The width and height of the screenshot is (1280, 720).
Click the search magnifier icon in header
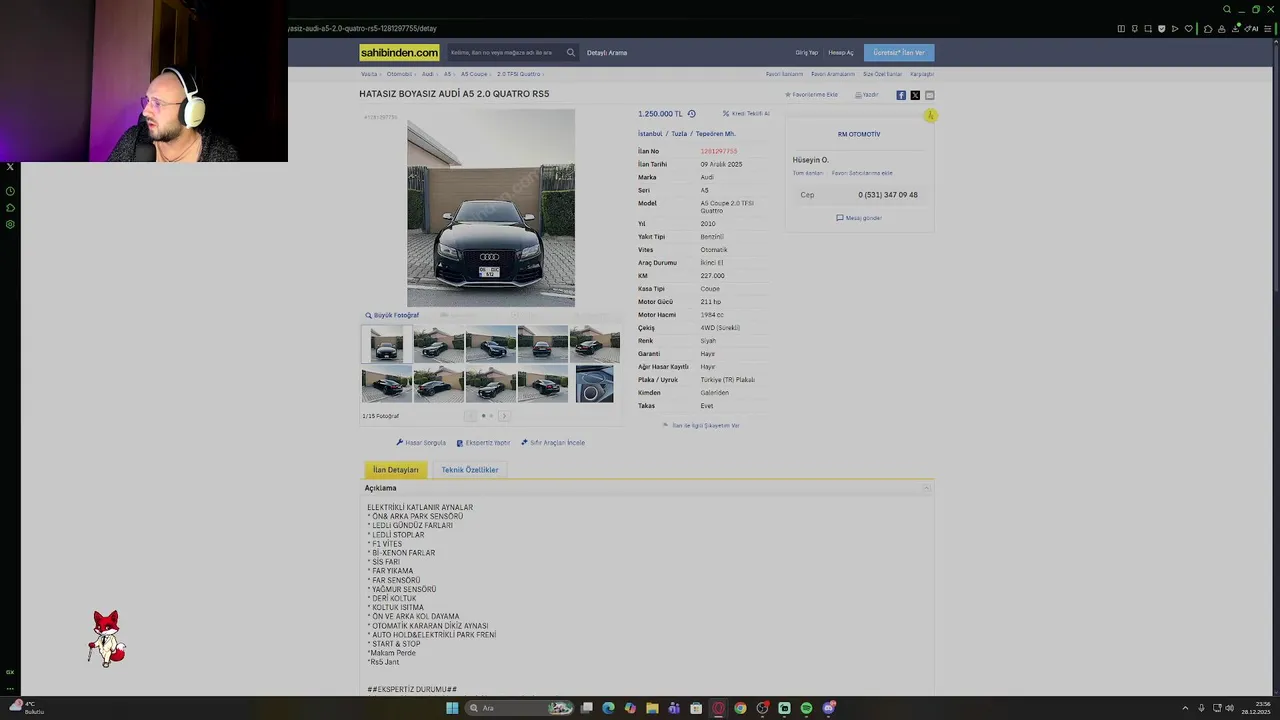[x=571, y=52]
